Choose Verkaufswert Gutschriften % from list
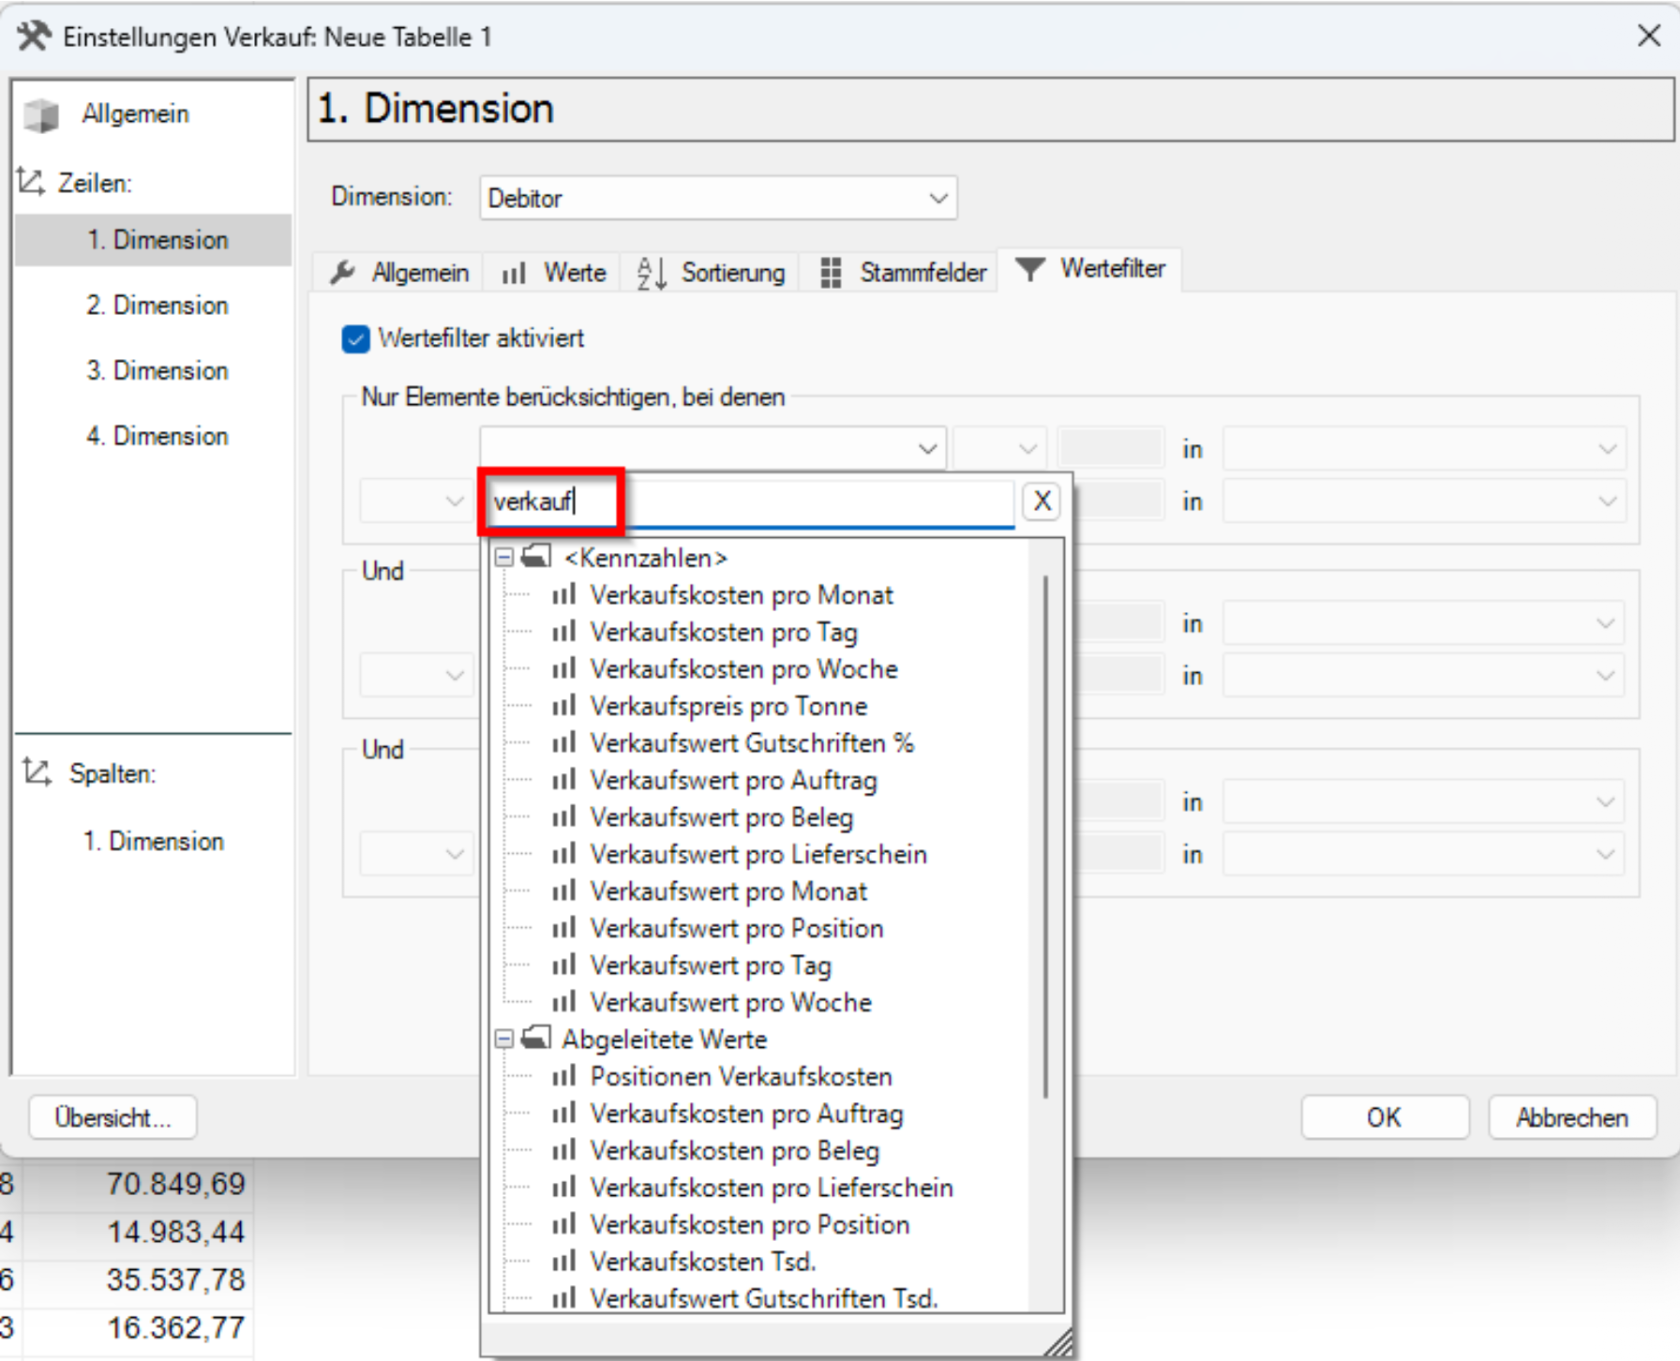The image size is (1680, 1361). coord(752,743)
